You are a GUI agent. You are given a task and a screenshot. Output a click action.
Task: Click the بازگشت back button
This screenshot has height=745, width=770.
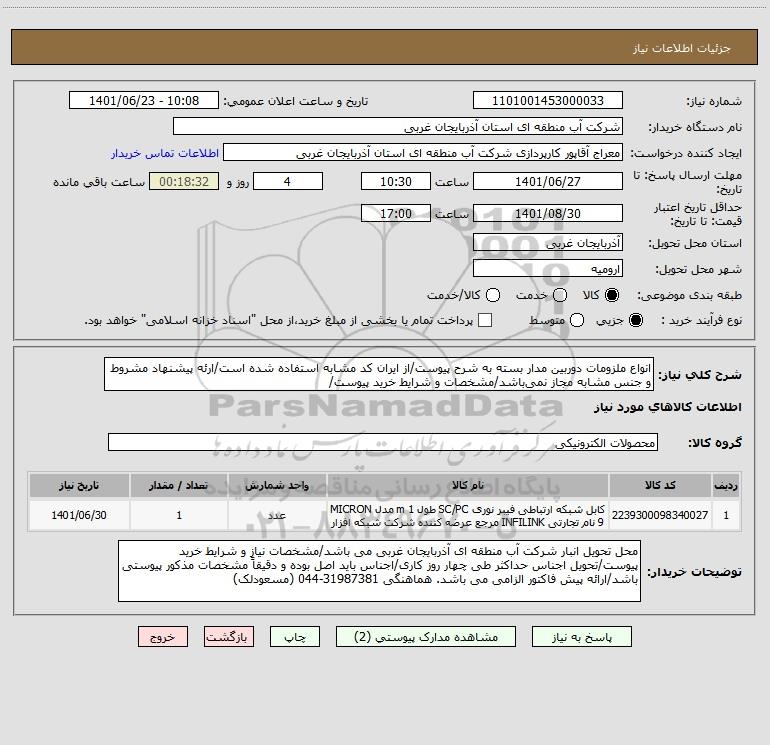coord(229,637)
